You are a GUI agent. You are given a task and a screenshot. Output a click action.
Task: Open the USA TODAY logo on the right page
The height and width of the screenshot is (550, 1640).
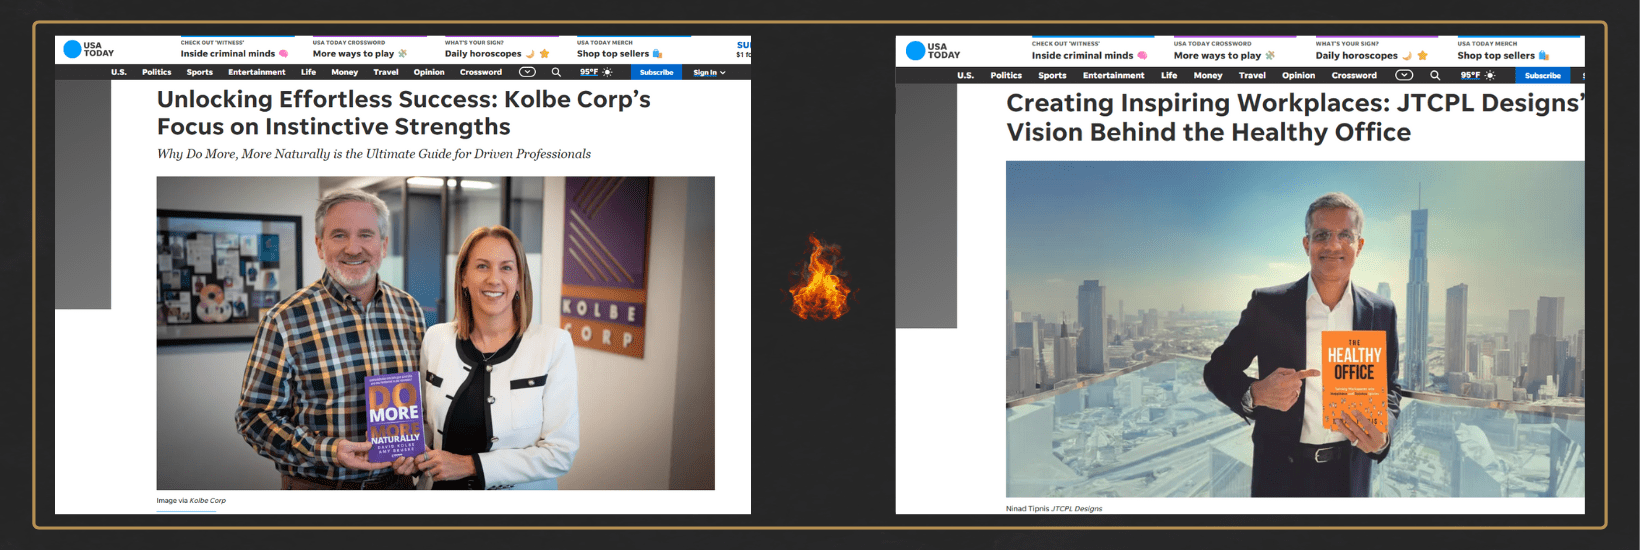click(933, 50)
